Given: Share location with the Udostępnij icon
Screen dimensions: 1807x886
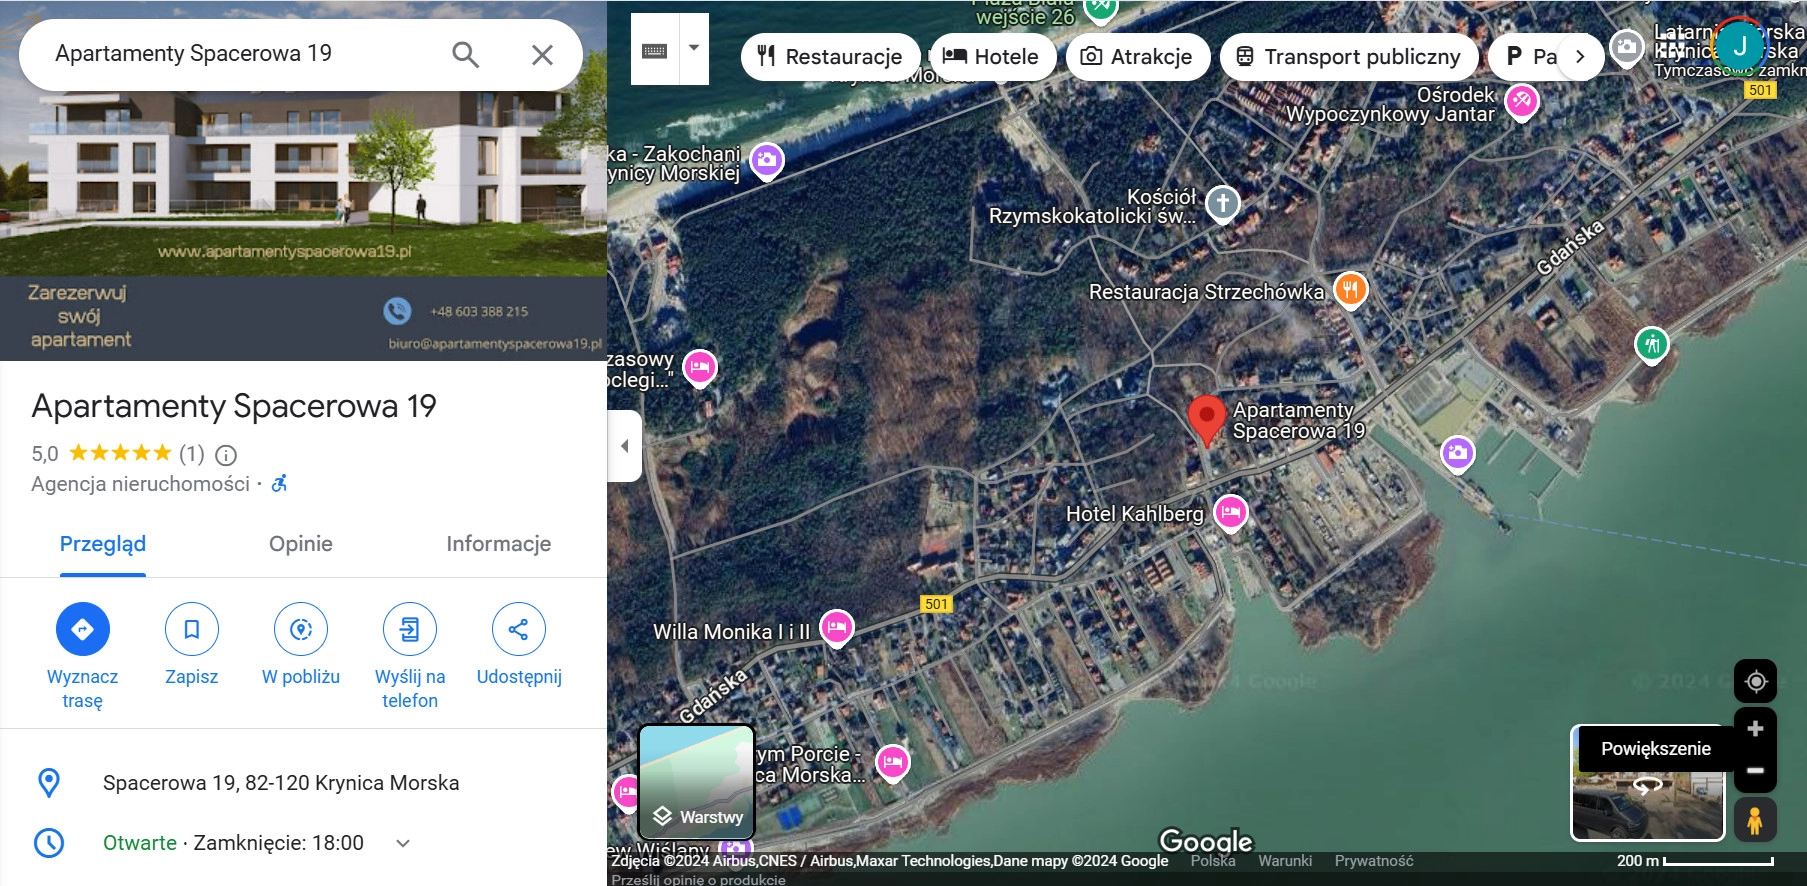Looking at the screenshot, I should pos(518,629).
